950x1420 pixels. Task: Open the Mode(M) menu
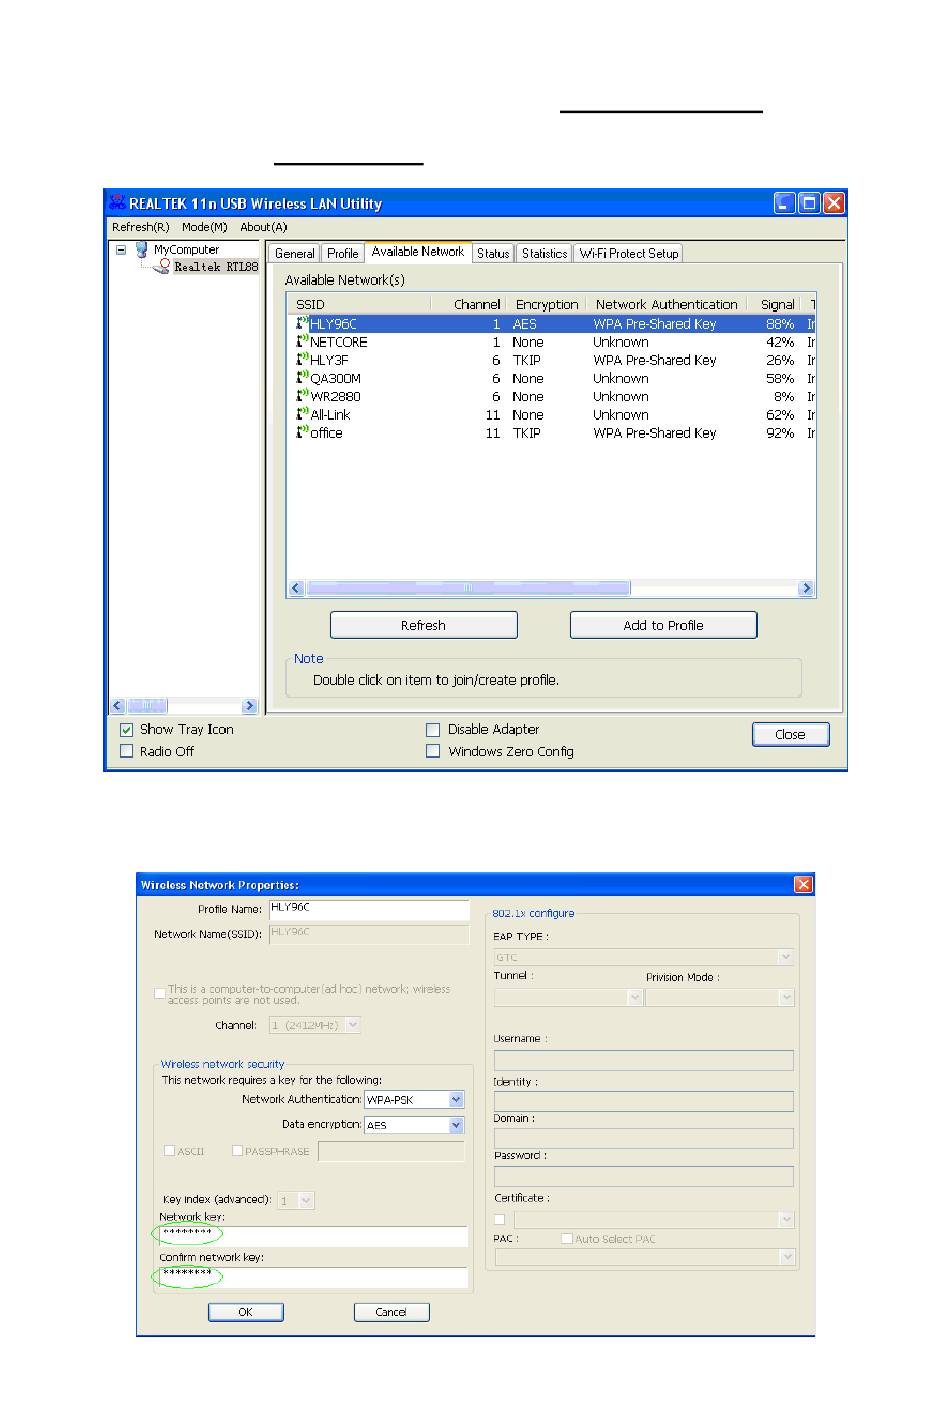point(205,227)
